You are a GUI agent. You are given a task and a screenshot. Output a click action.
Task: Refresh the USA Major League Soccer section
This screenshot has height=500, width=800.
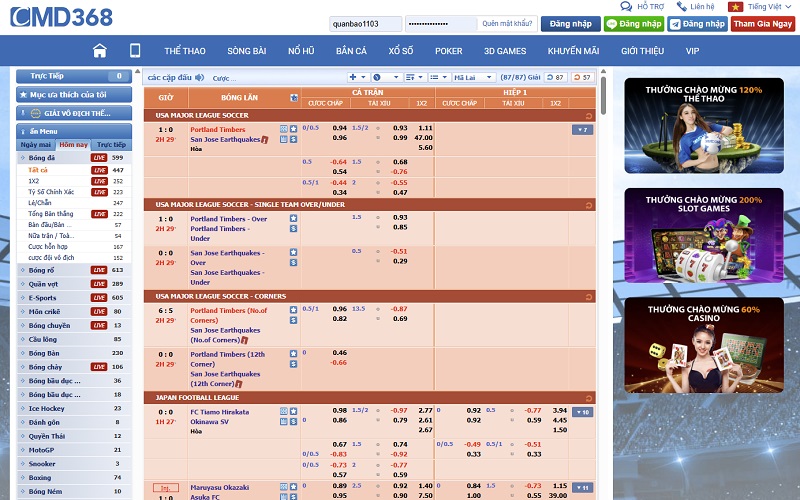[589, 116]
